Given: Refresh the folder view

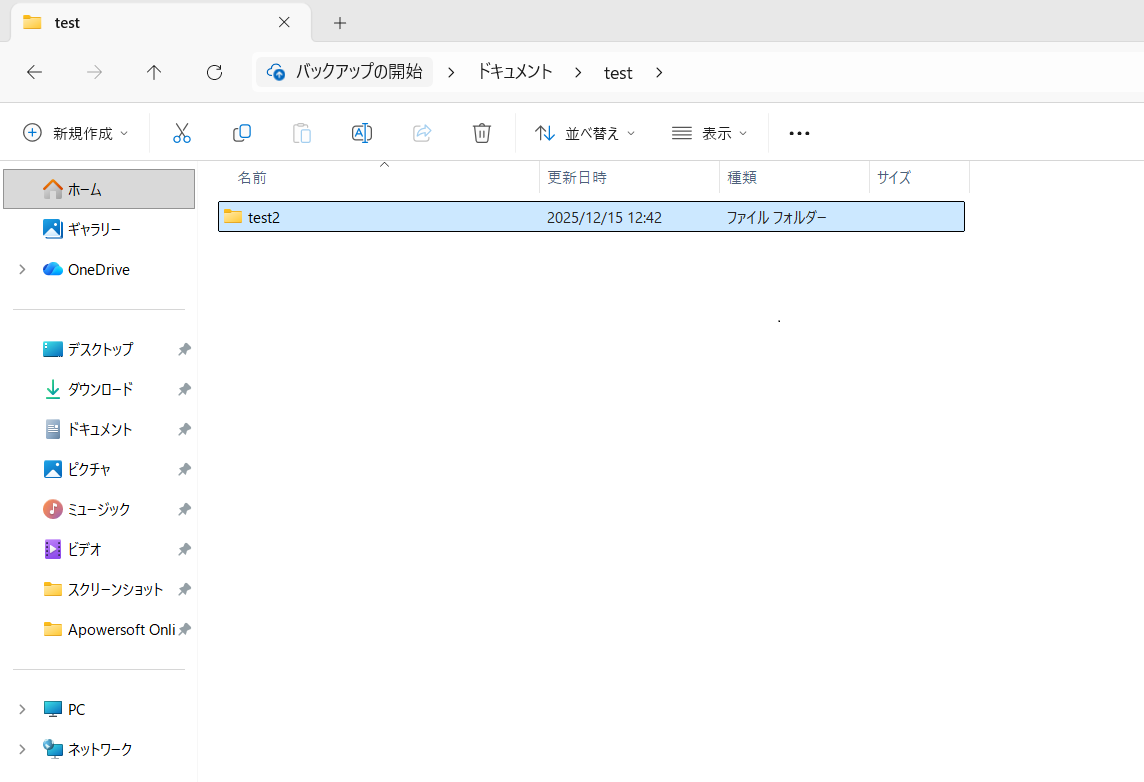Looking at the screenshot, I should (x=214, y=72).
